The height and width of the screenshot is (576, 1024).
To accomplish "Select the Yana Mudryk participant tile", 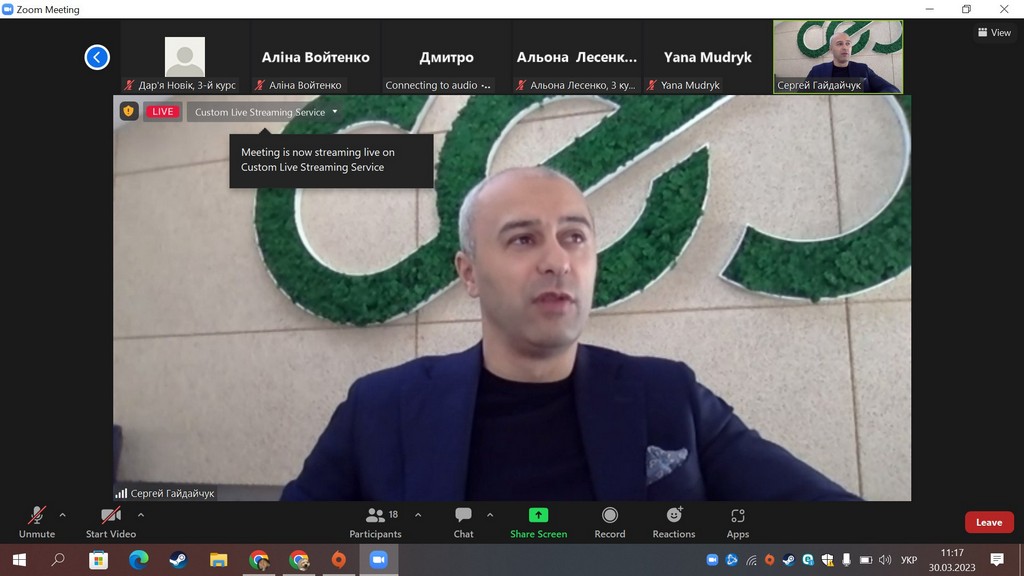I will pyautogui.click(x=706, y=58).
